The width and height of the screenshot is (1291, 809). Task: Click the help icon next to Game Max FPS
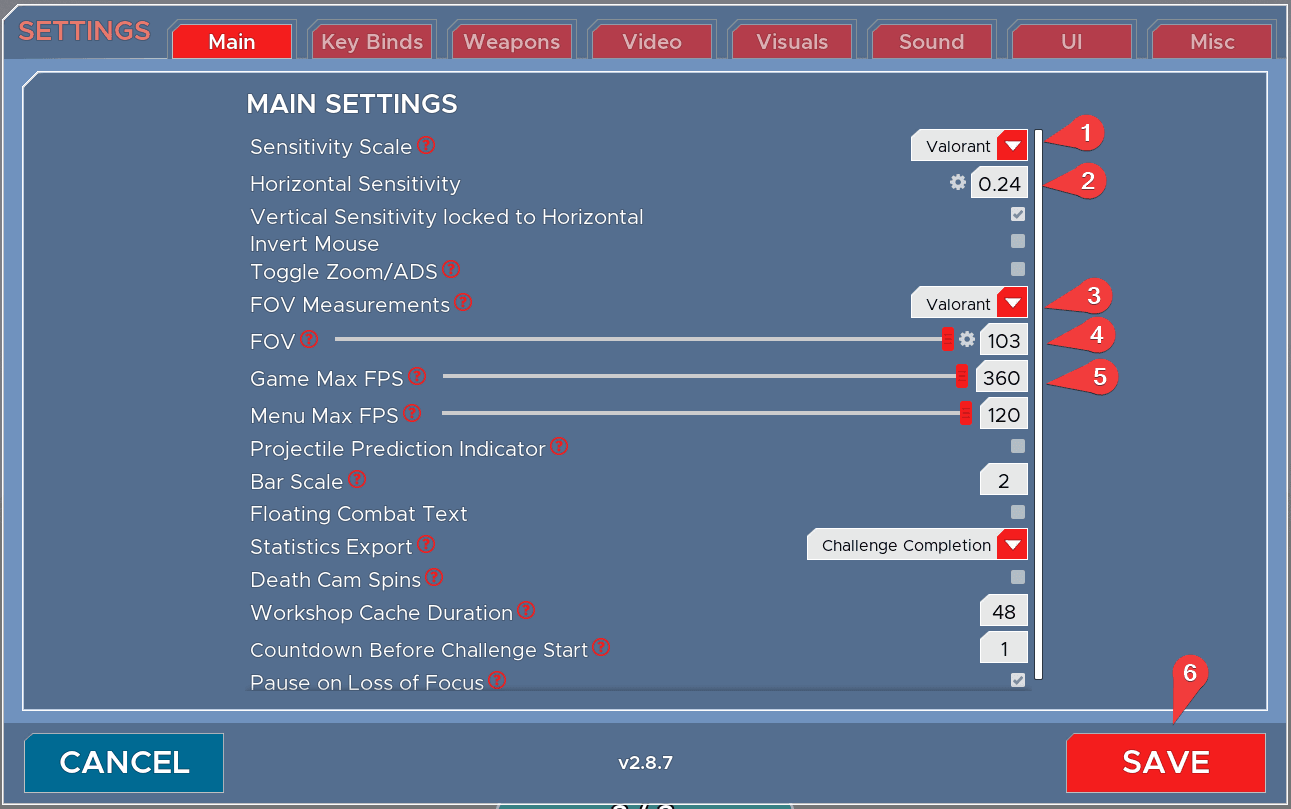point(417,377)
